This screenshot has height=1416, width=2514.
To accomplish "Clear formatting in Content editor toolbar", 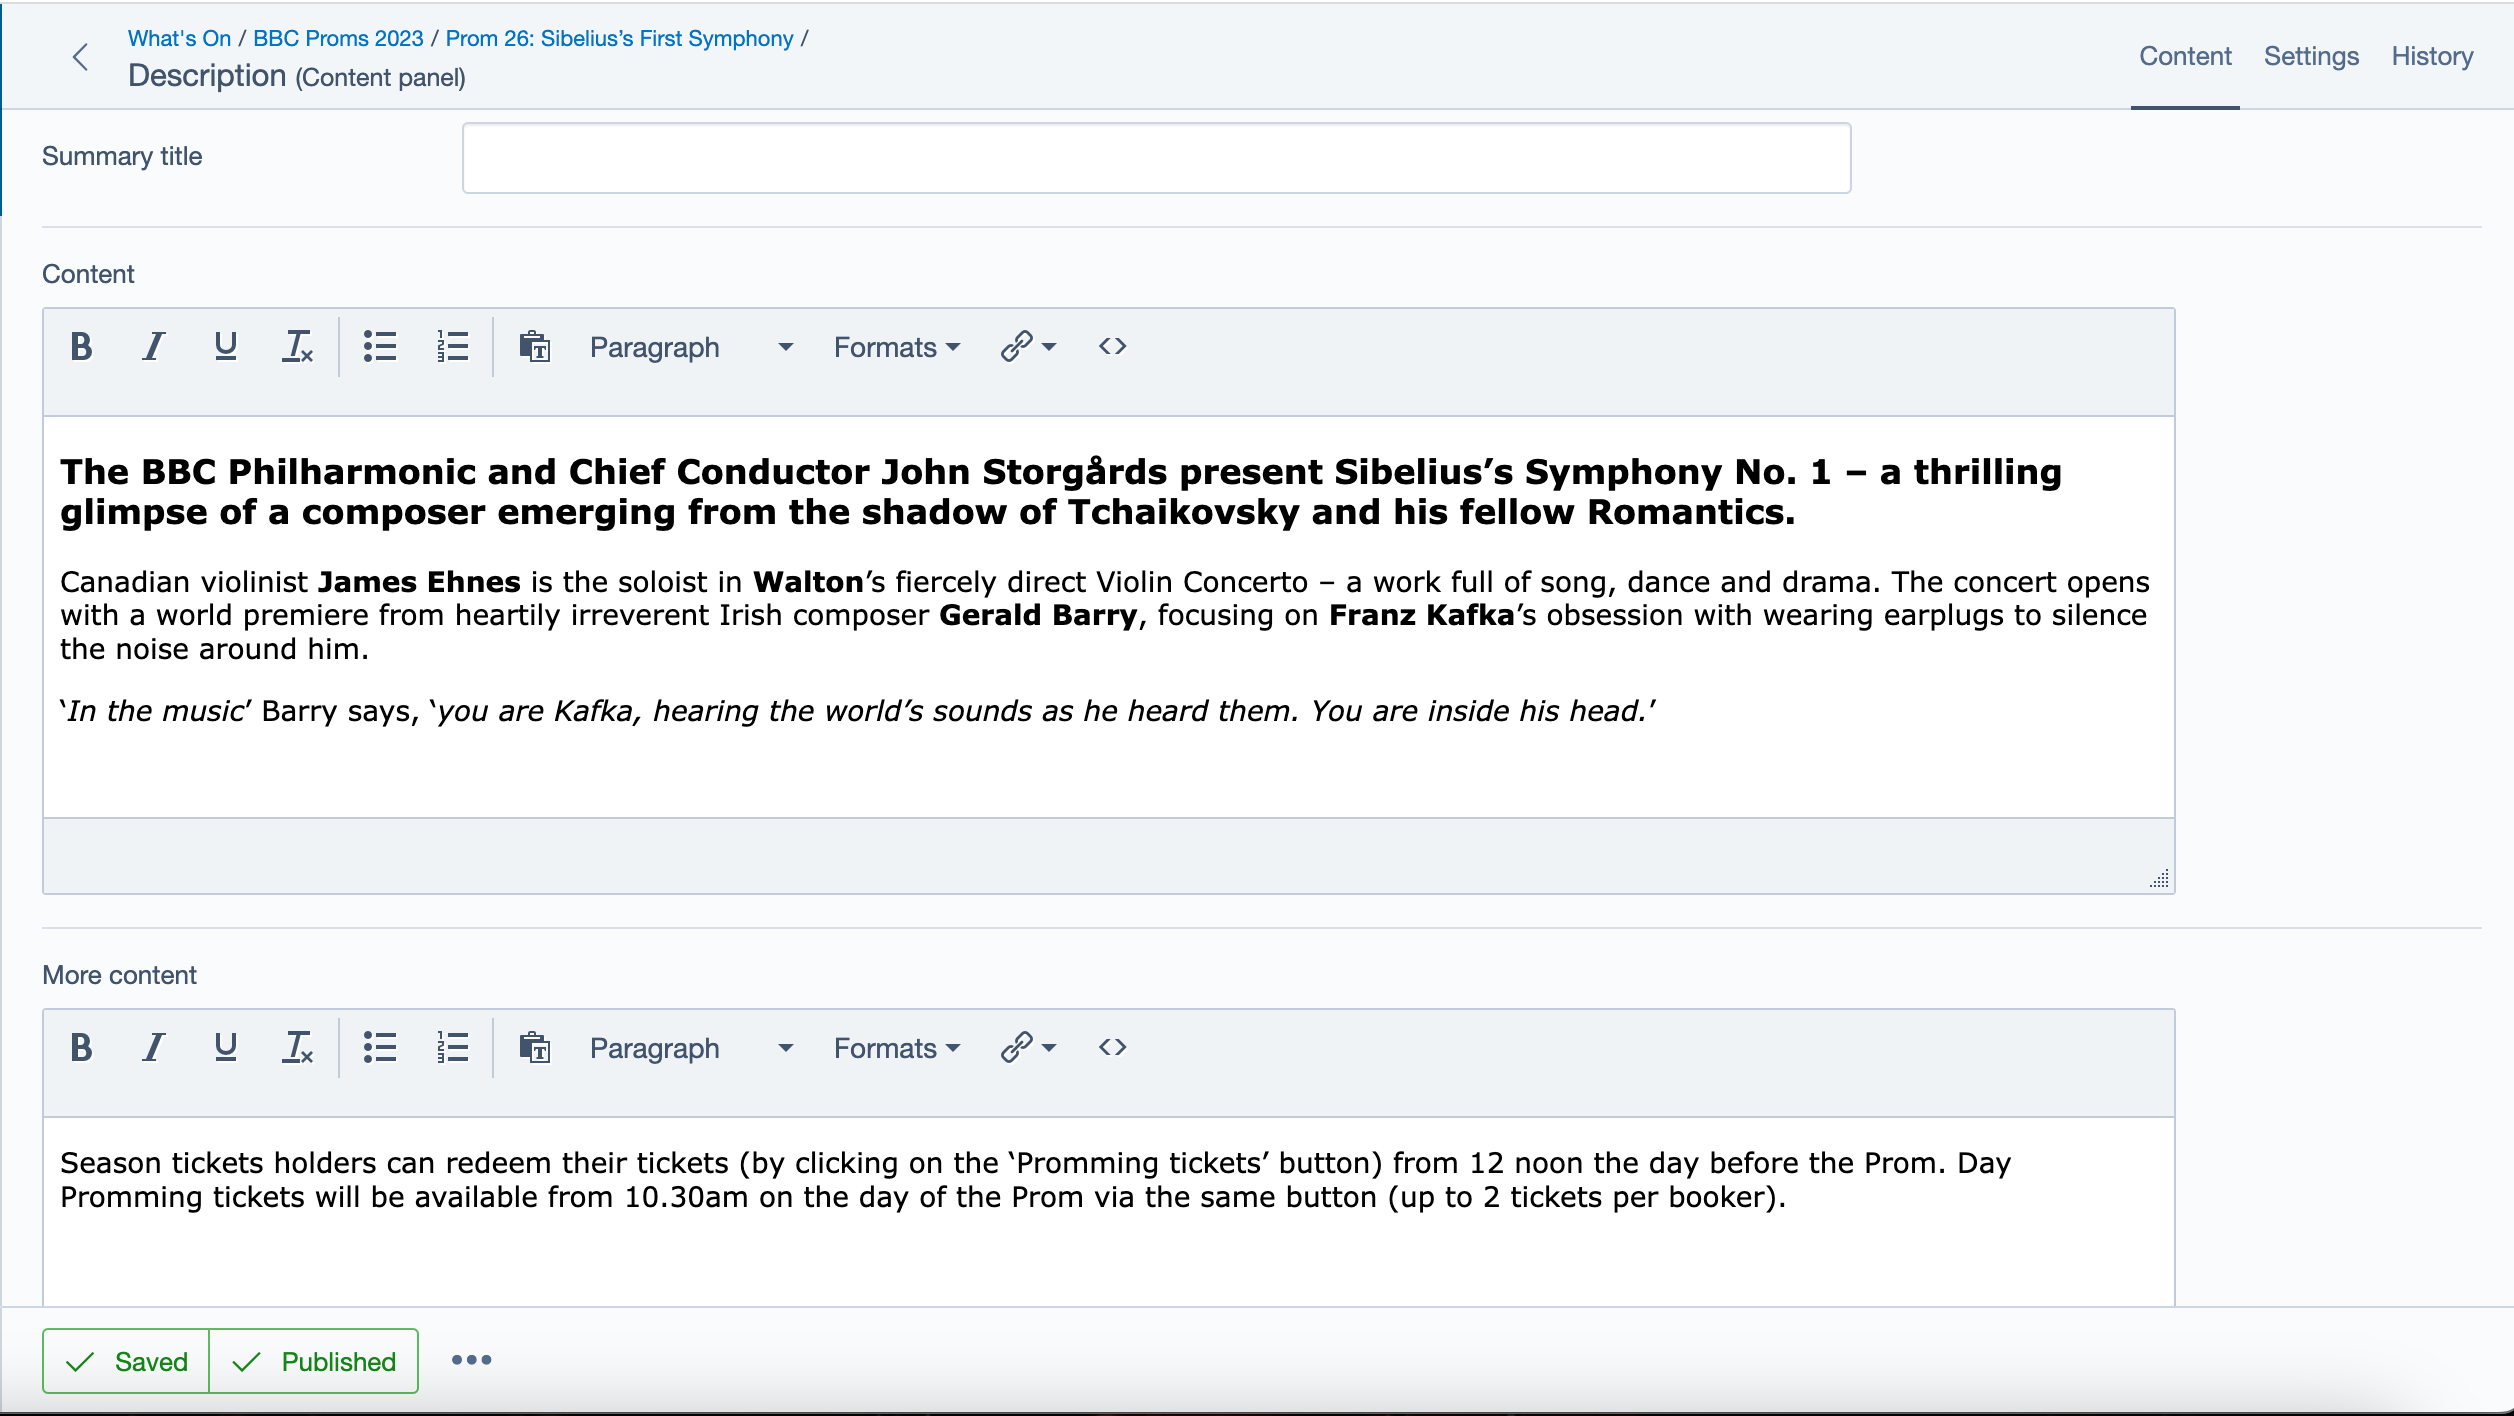I will (x=297, y=347).
